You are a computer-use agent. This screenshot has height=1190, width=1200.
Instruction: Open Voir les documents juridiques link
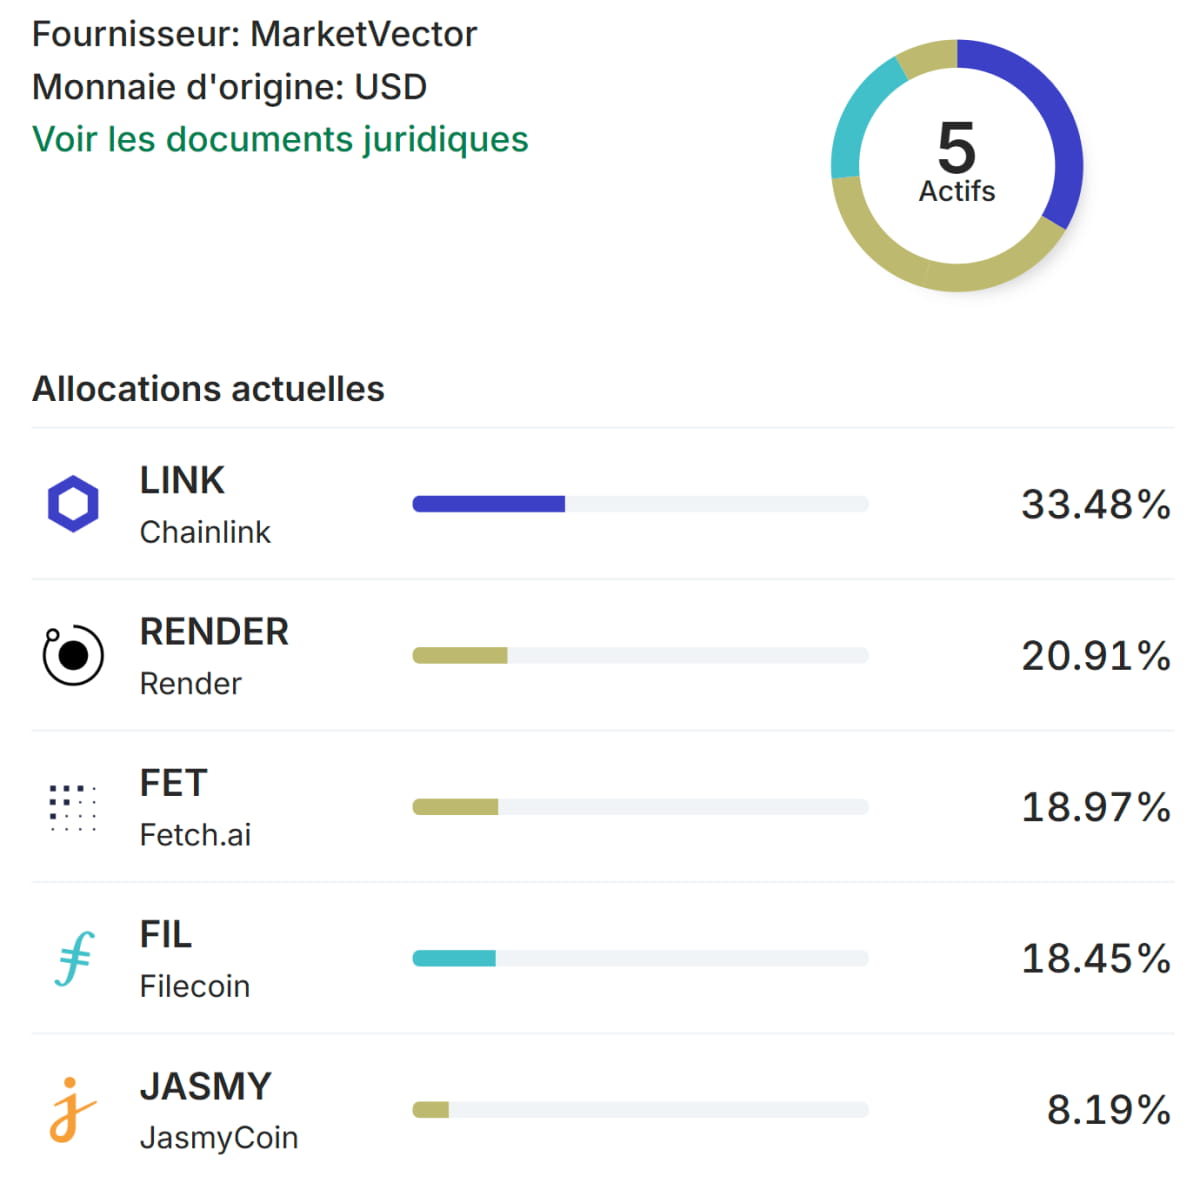(x=280, y=139)
